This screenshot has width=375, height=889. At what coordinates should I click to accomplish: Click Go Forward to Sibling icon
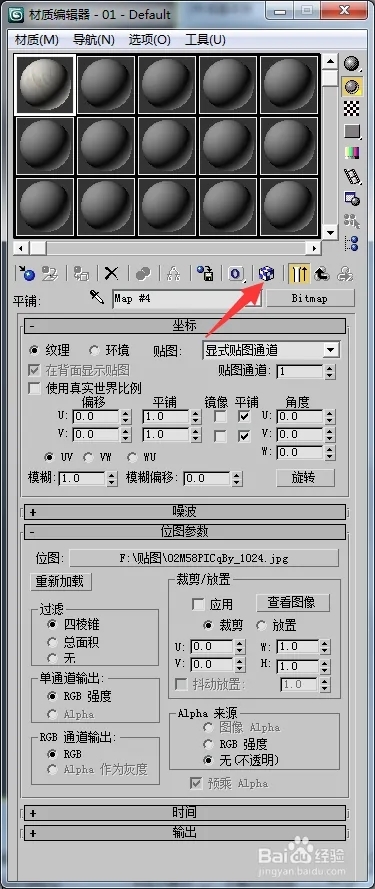click(x=345, y=273)
